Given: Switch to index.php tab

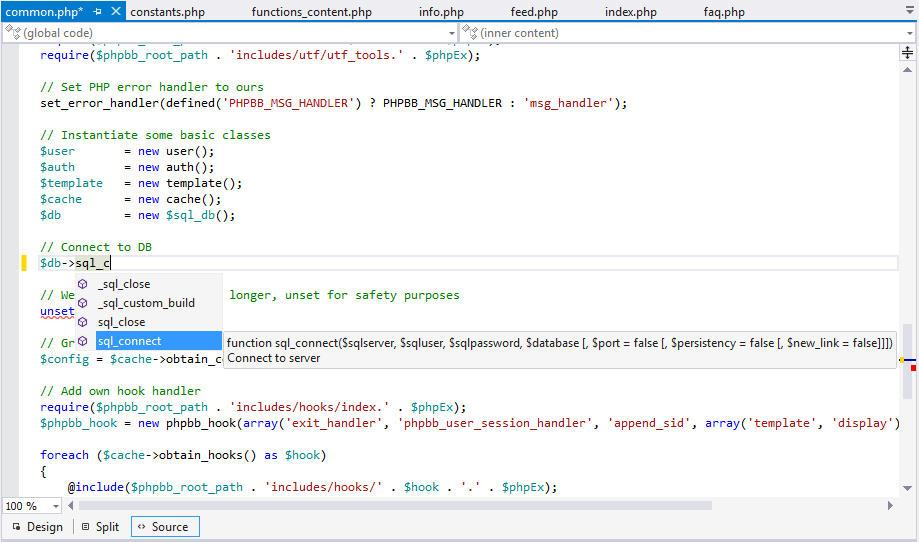Looking at the screenshot, I should [x=631, y=12].
